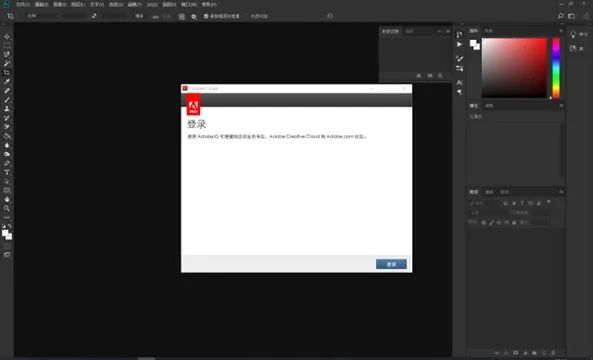Pick a hue on the rainbow slider
Image resolution: width=593 pixels, height=360 pixels.
click(556, 68)
